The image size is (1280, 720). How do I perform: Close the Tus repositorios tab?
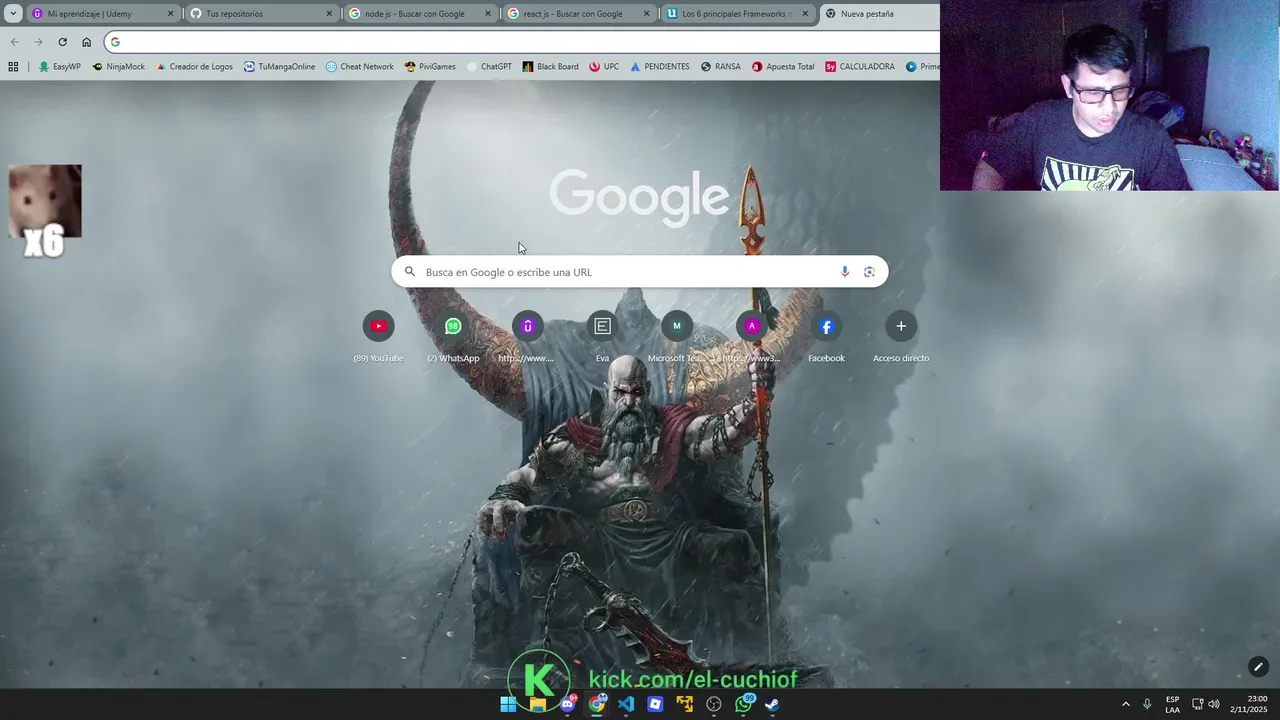329,14
